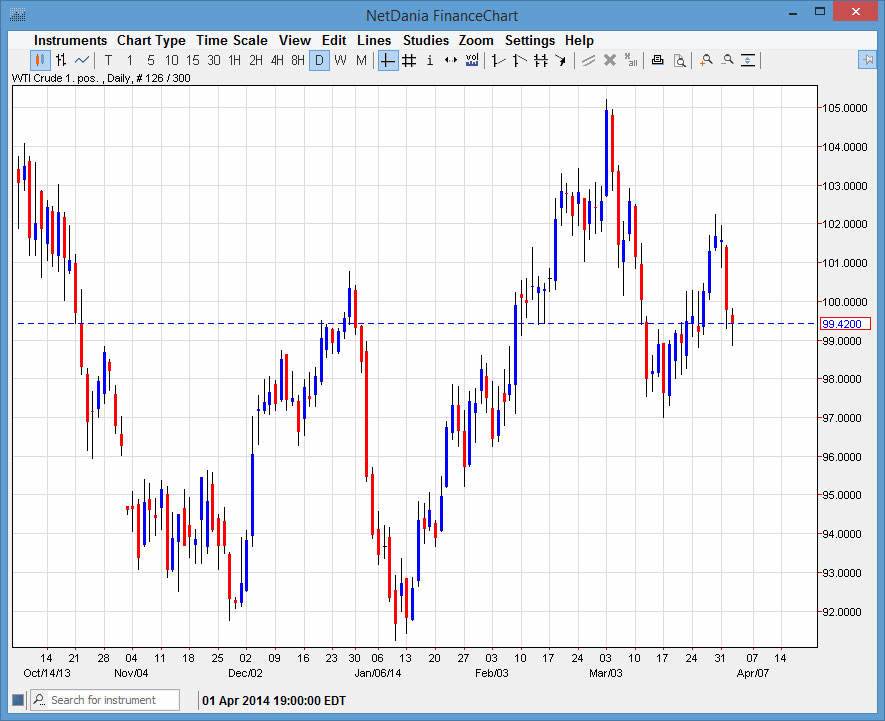This screenshot has width=885, height=721.
Task: Open the Instruments menu
Action: tap(70, 40)
